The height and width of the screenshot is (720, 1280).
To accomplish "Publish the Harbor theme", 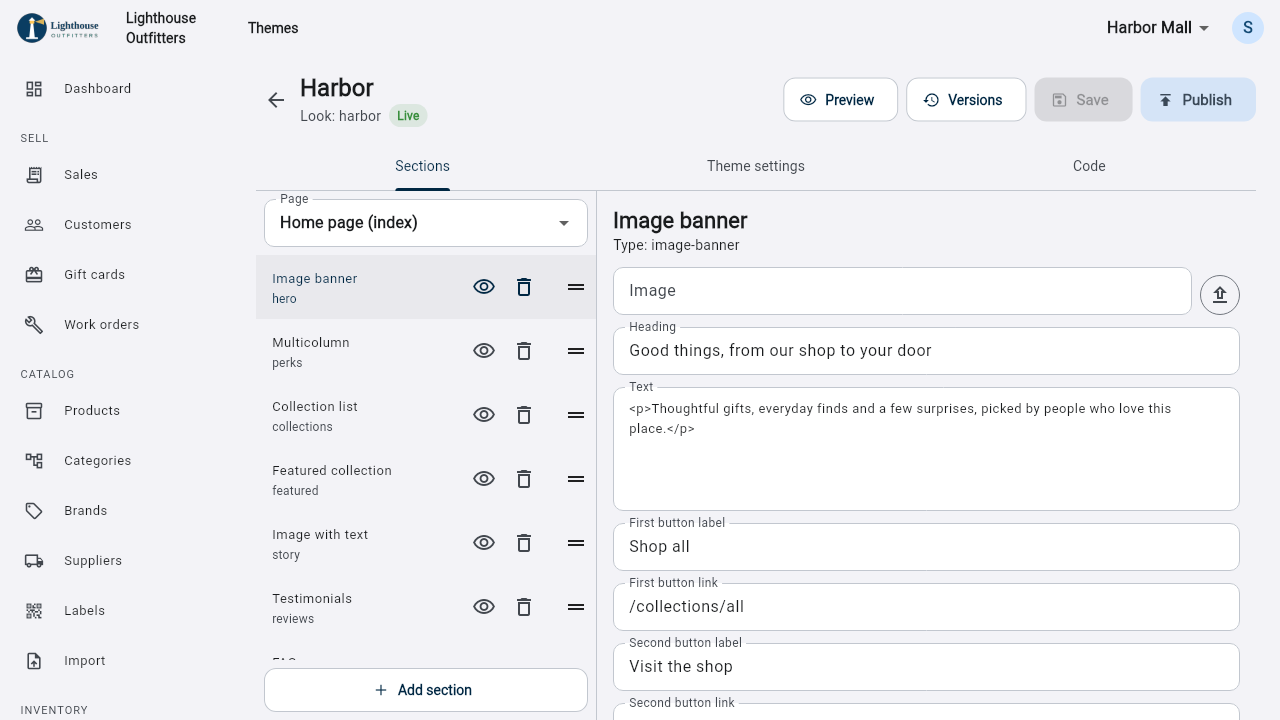I will coord(1198,100).
